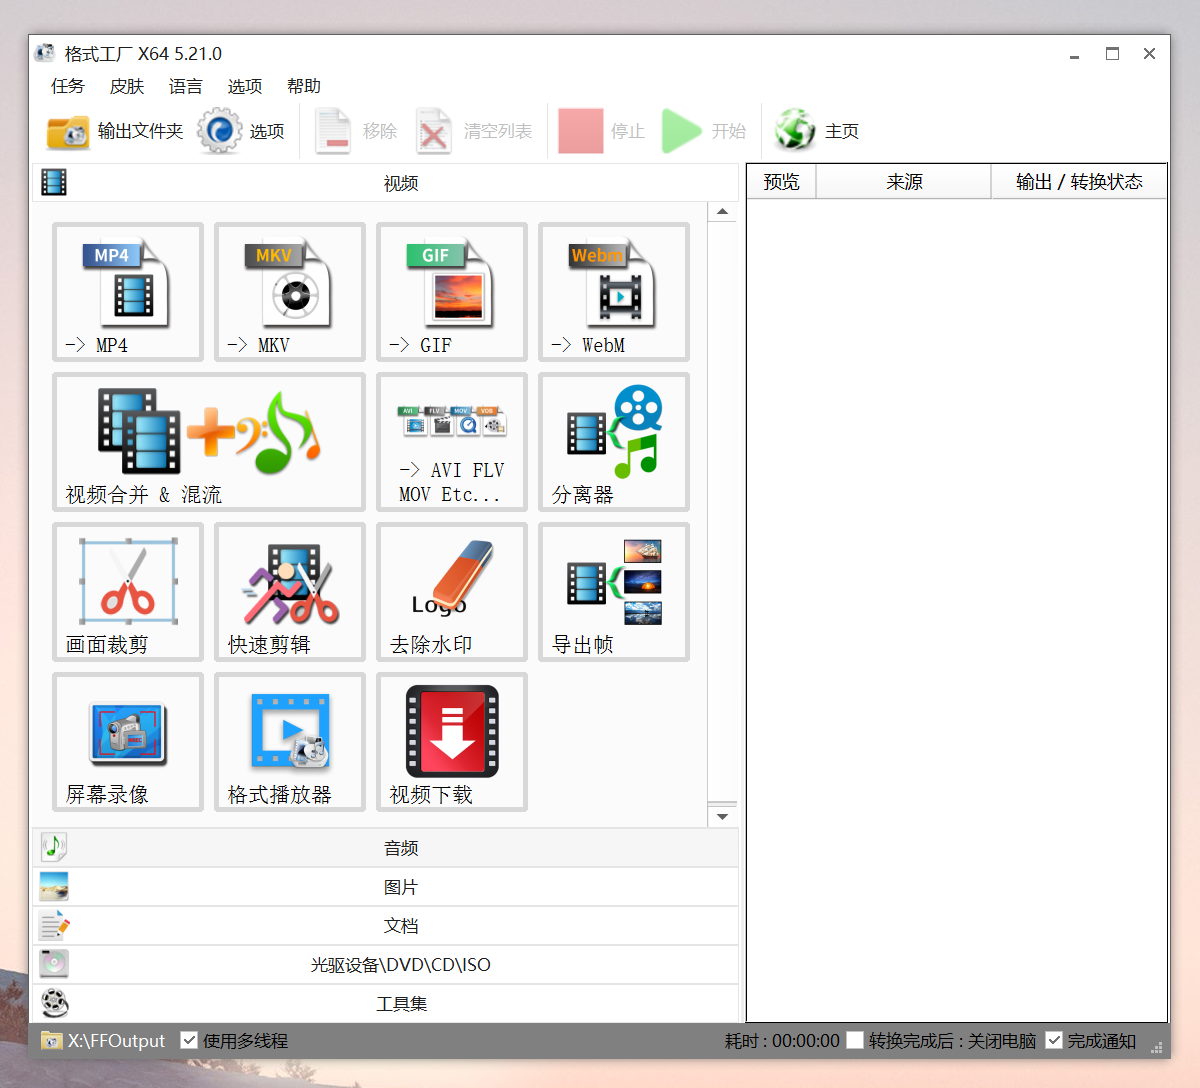Choose the GIF conversion option

pyautogui.click(x=451, y=291)
